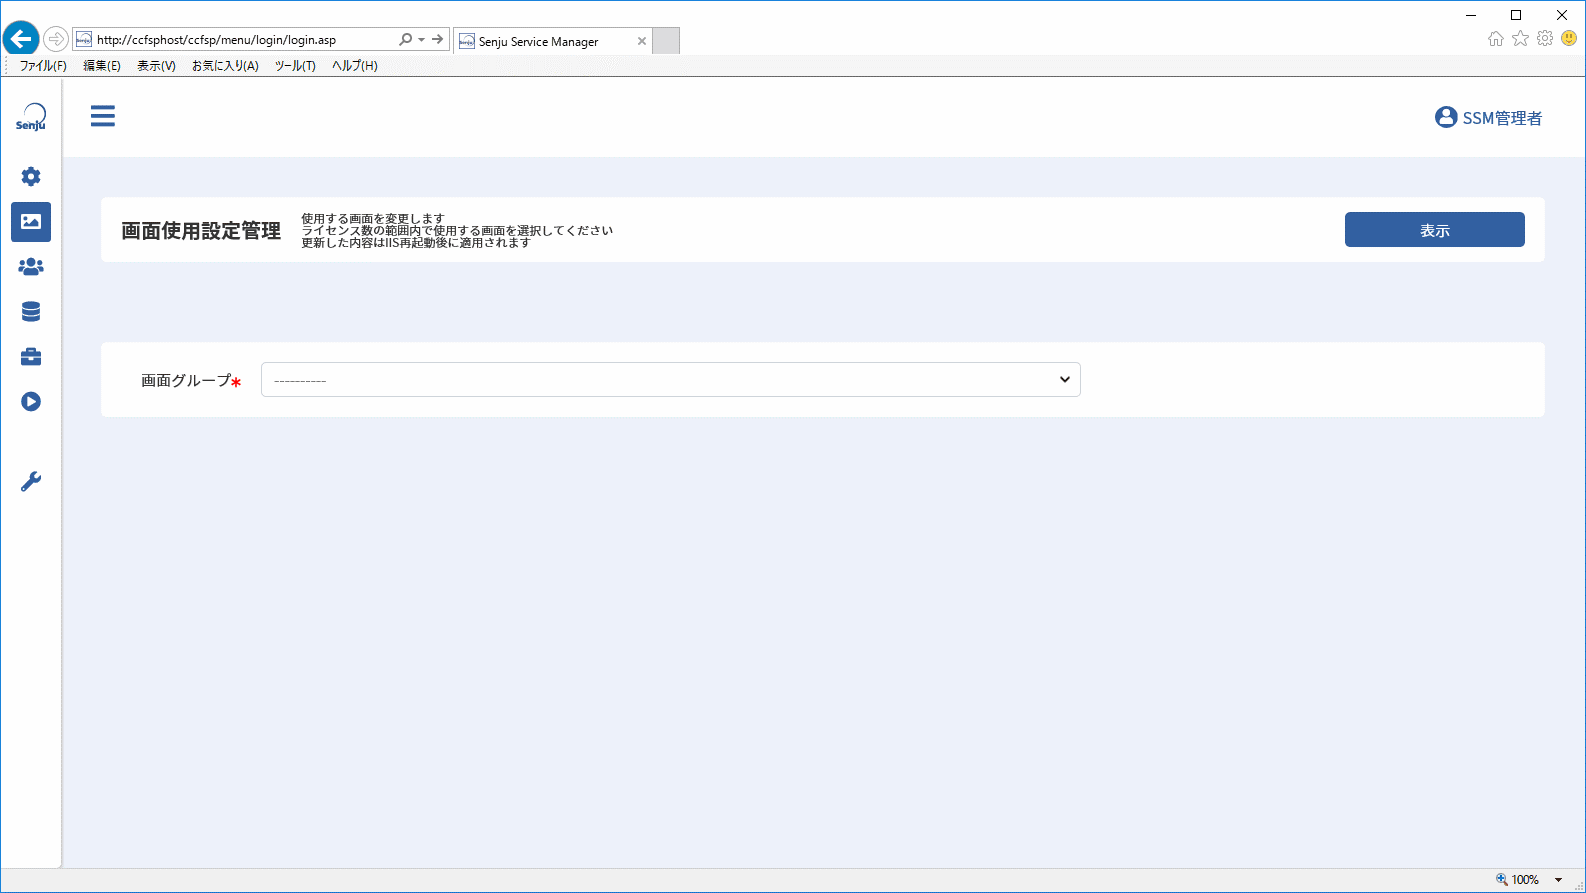Open the wrench tools sidebar icon
The height and width of the screenshot is (893, 1586).
[x=31, y=482]
